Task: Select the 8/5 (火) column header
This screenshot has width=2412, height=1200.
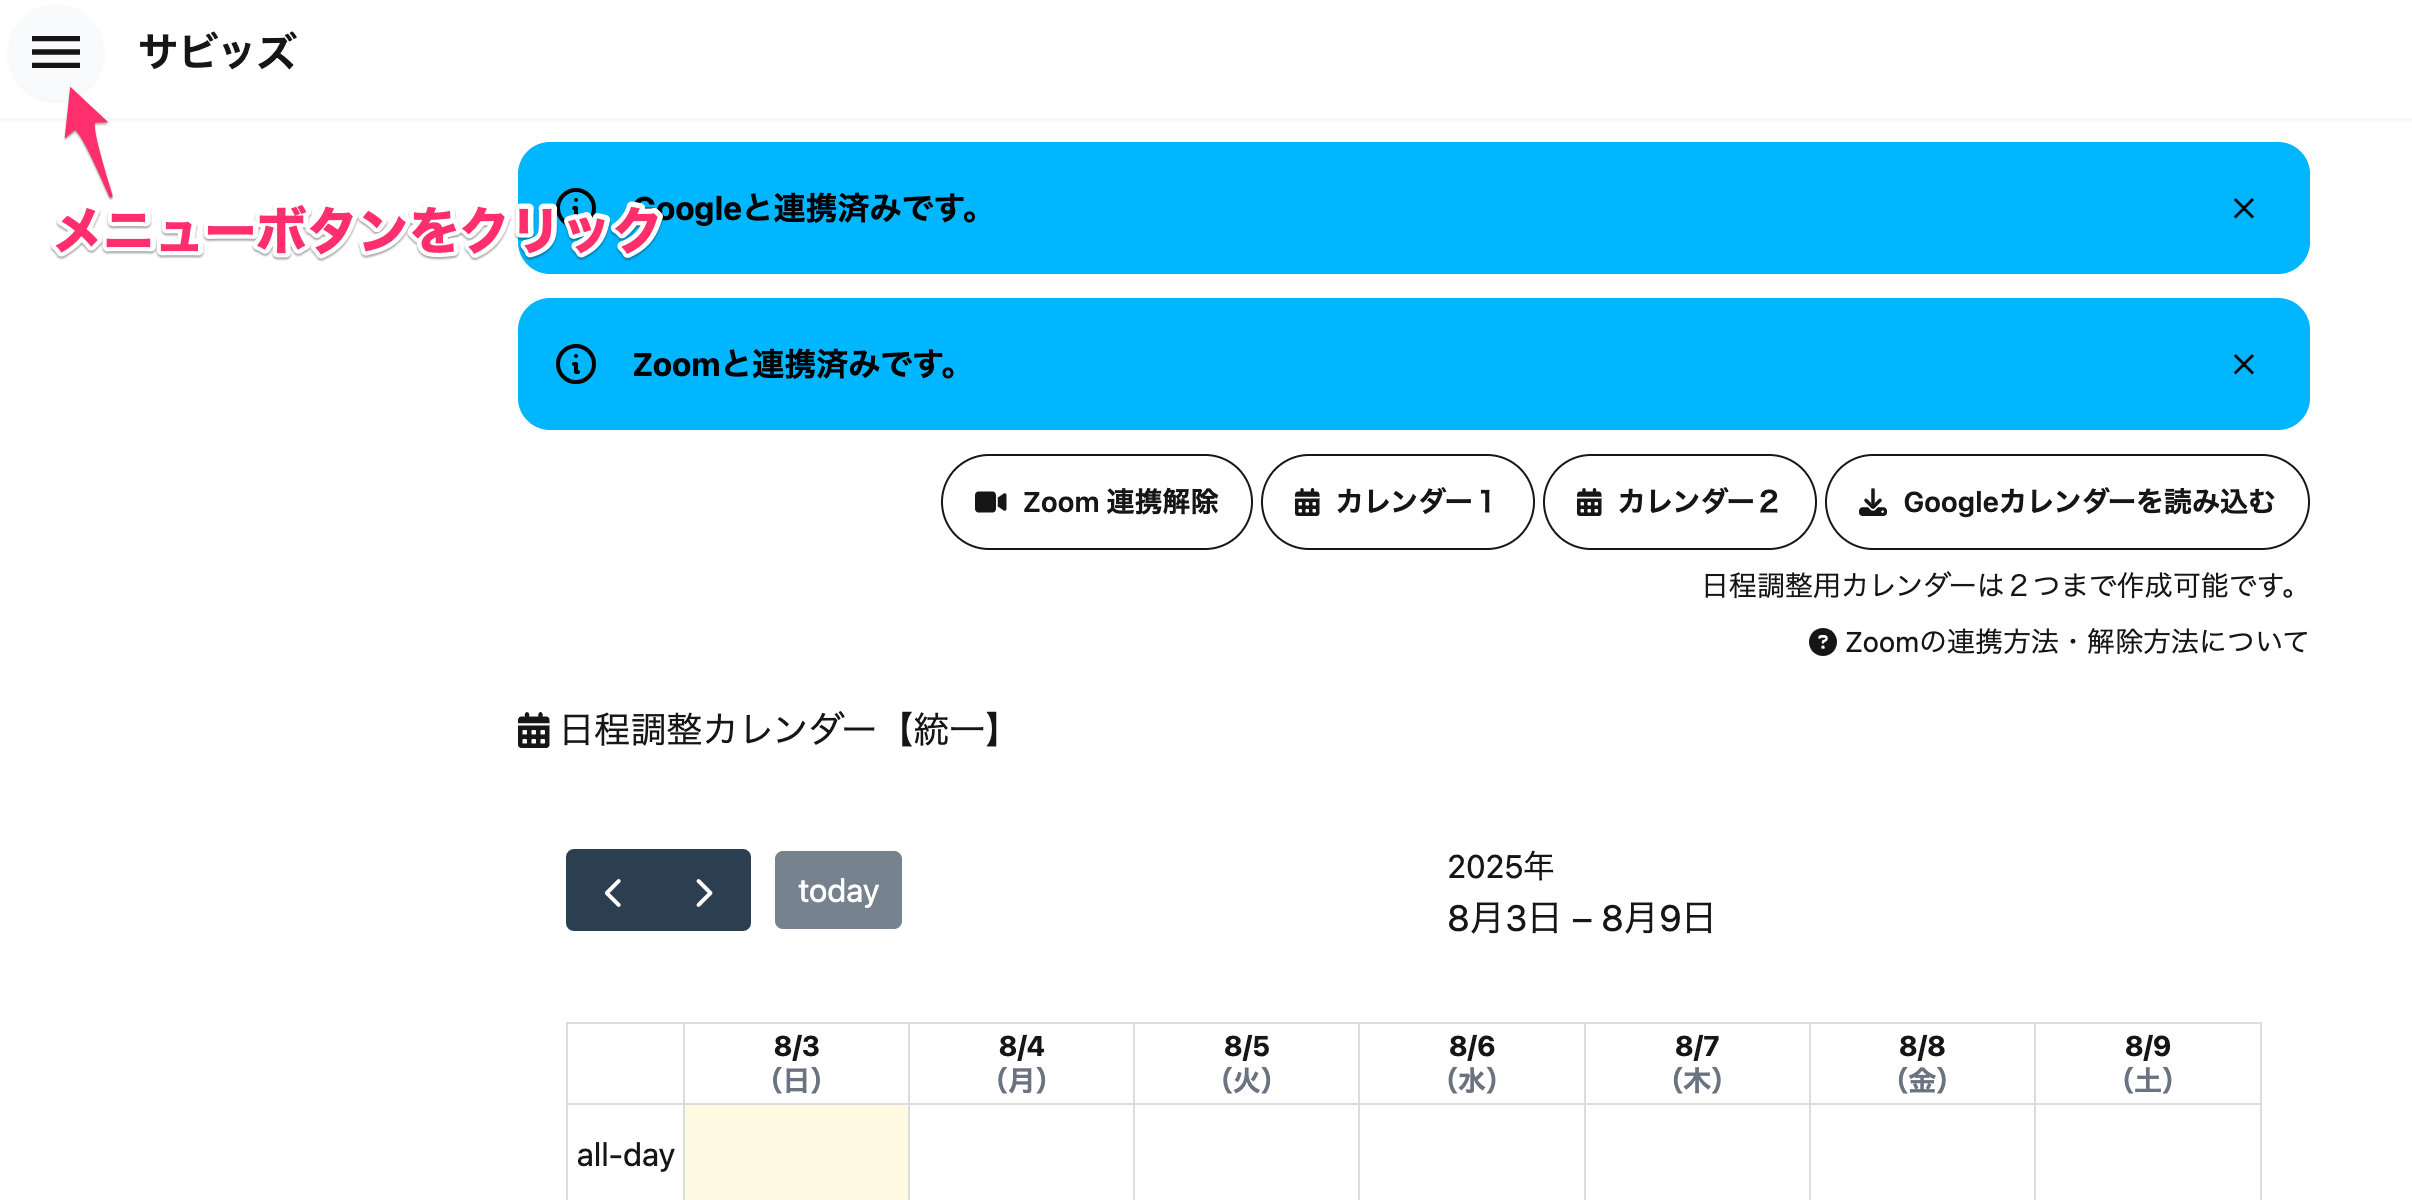Action: (1246, 1063)
